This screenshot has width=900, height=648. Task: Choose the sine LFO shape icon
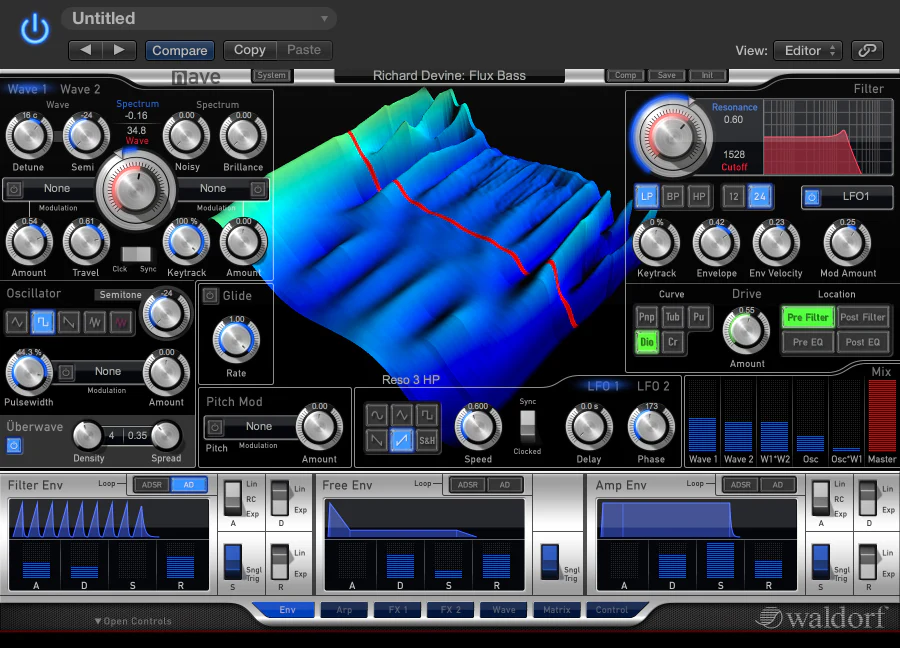pyautogui.click(x=377, y=414)
